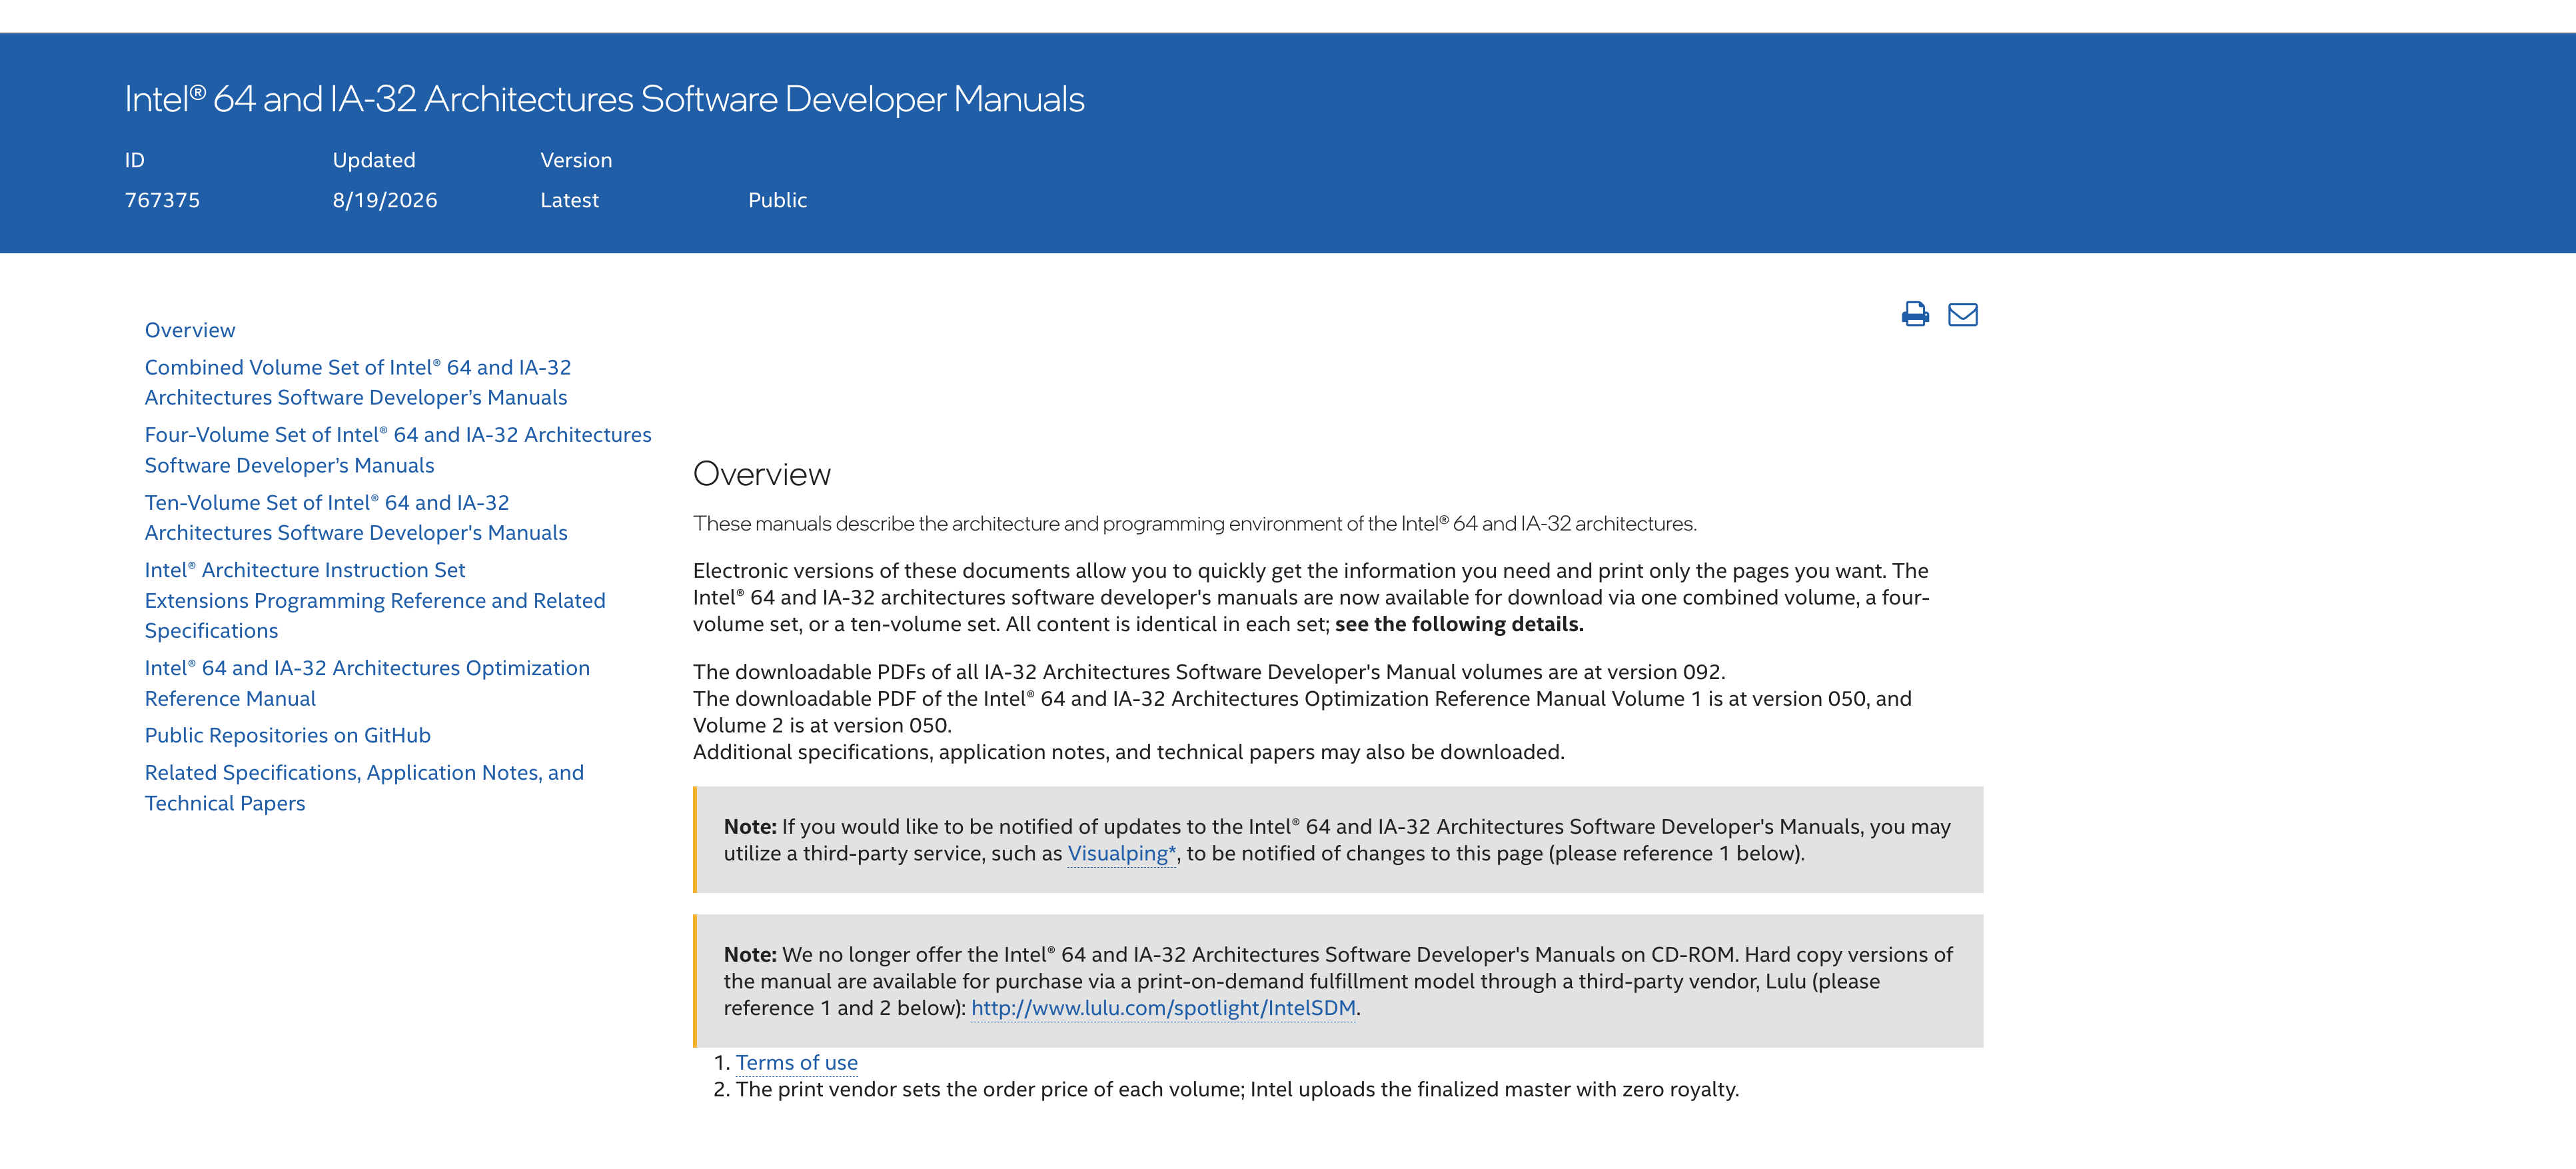Click the ID column label

tap(135, 160)
